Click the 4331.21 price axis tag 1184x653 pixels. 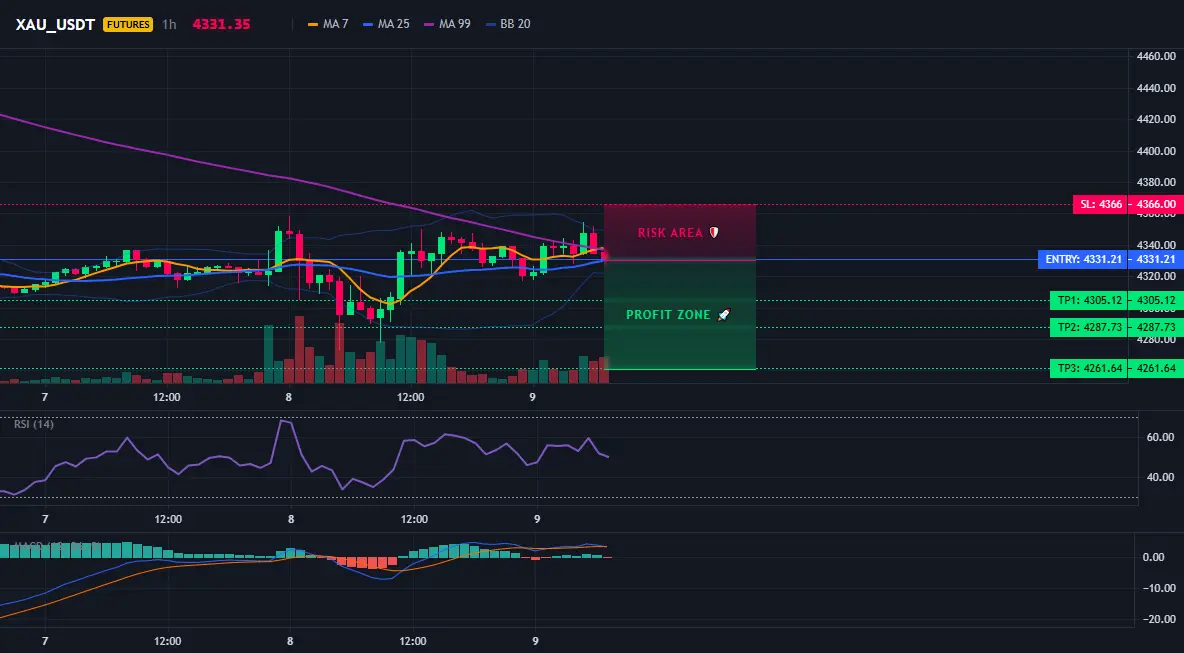1155,259
